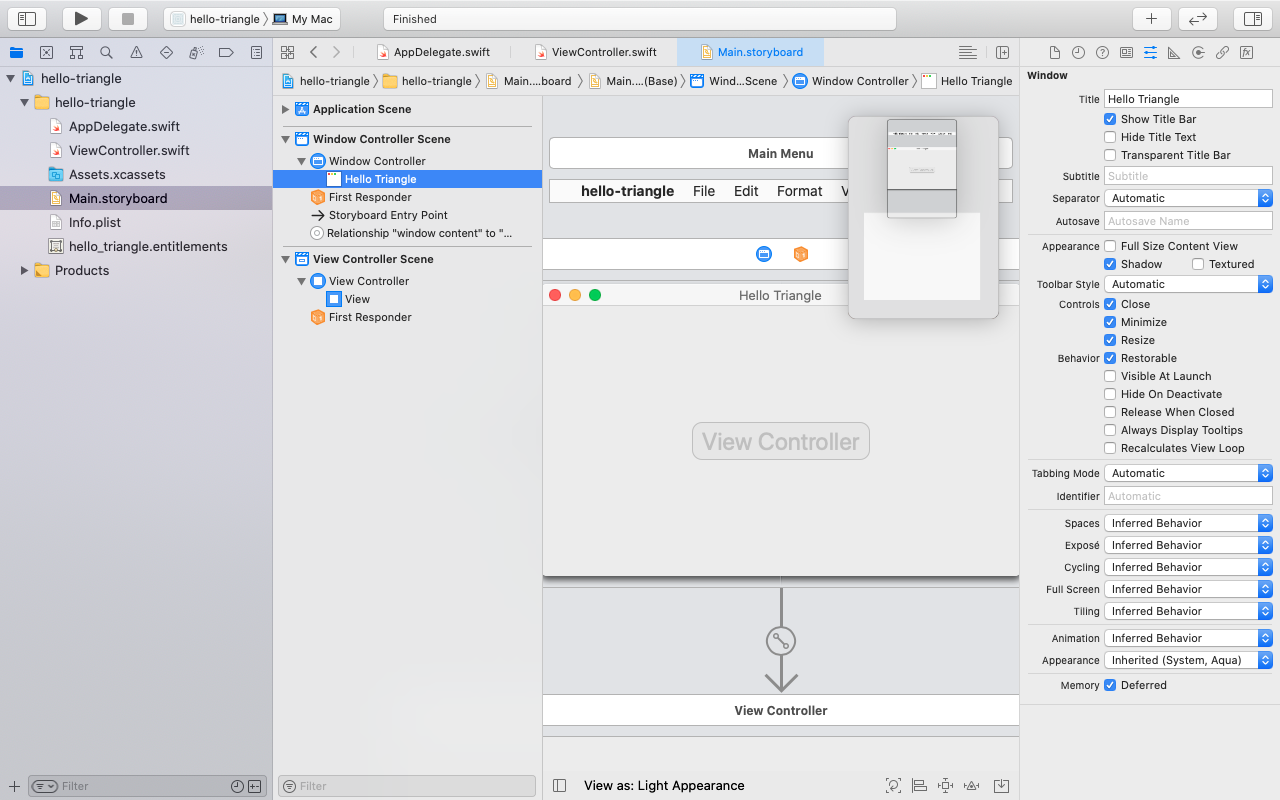1280x800 pixels.
Task: Toggle the Textured checkbox
Action: pos(1198,264)
